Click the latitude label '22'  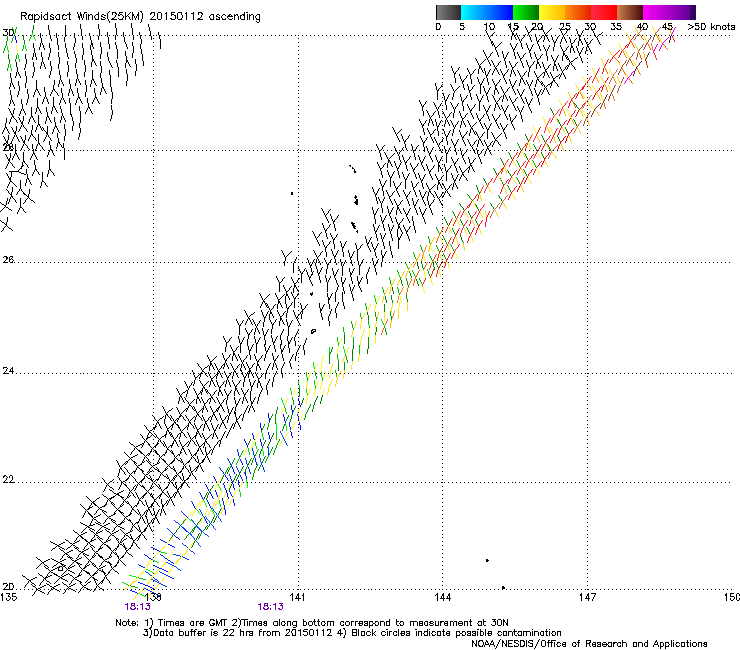[x=8, y=480]
